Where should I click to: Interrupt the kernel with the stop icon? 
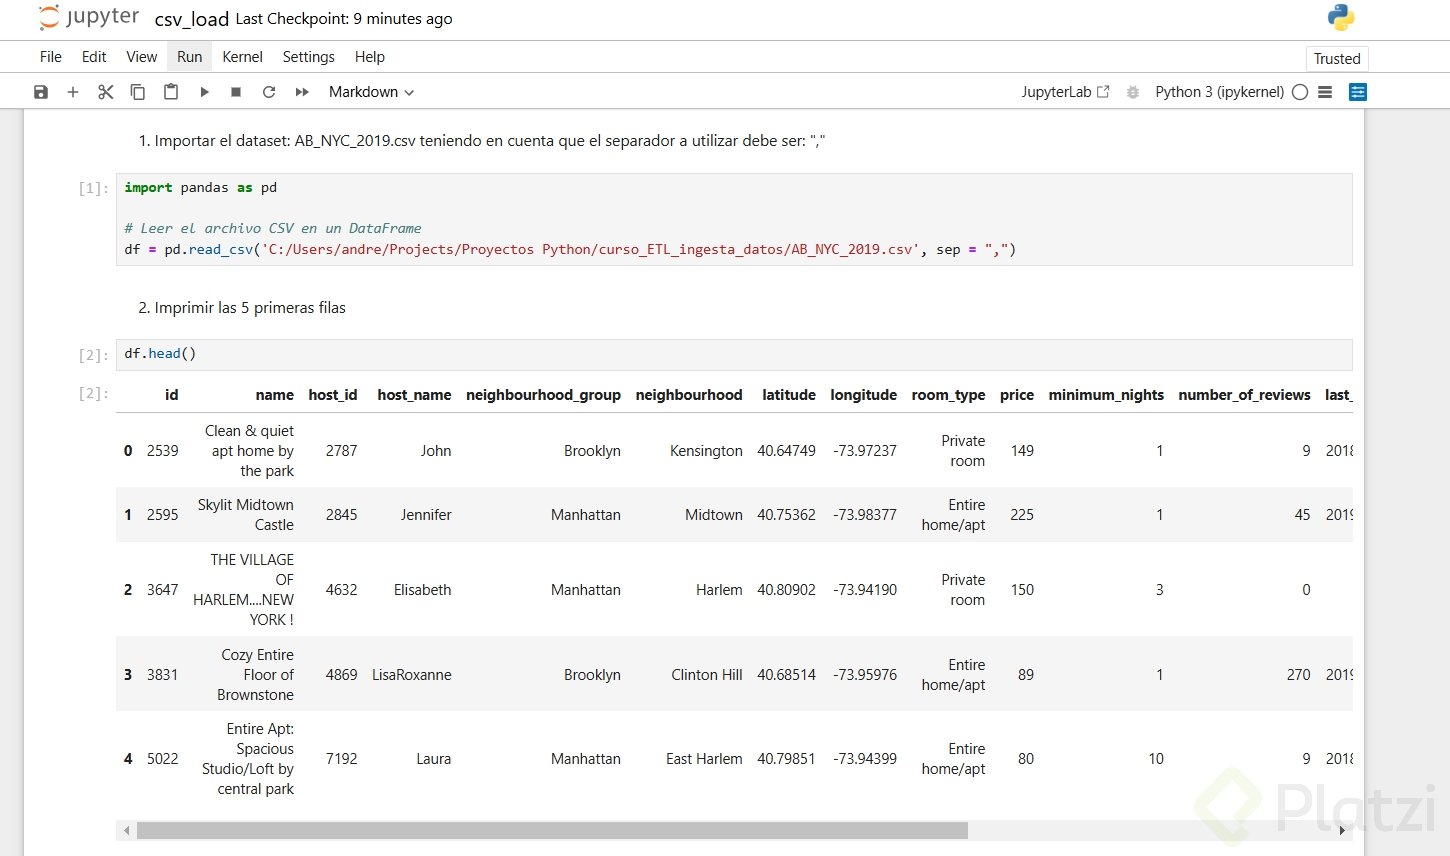pyautogui.click(x=236, y=92)
